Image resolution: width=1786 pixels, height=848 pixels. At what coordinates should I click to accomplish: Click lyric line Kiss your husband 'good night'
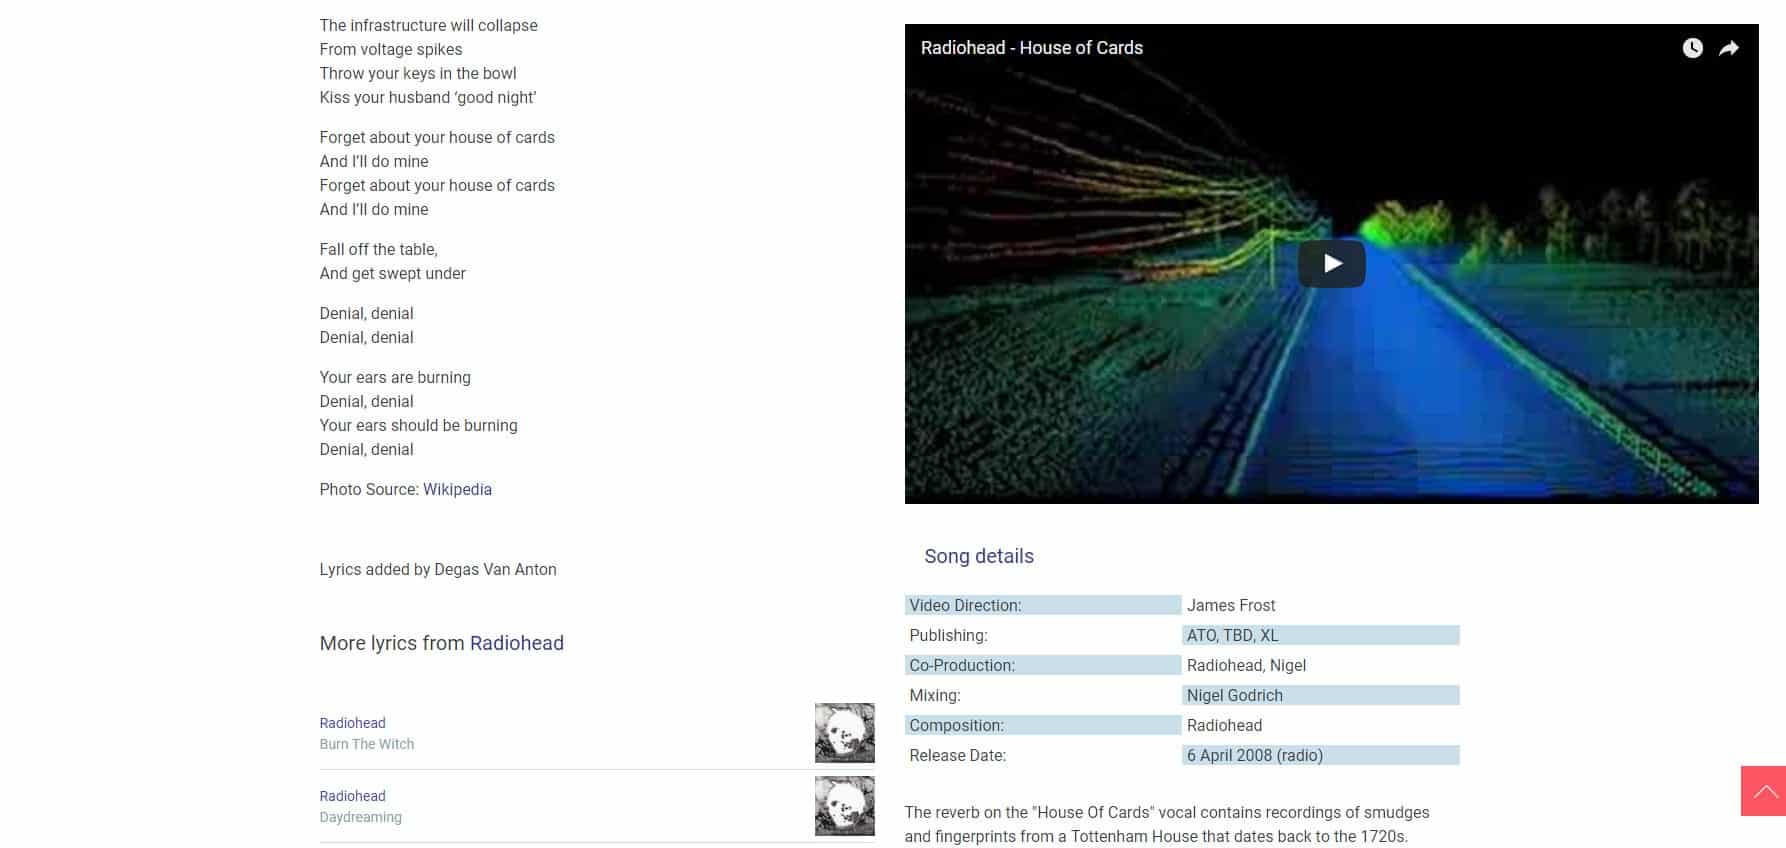click(428, 97)
